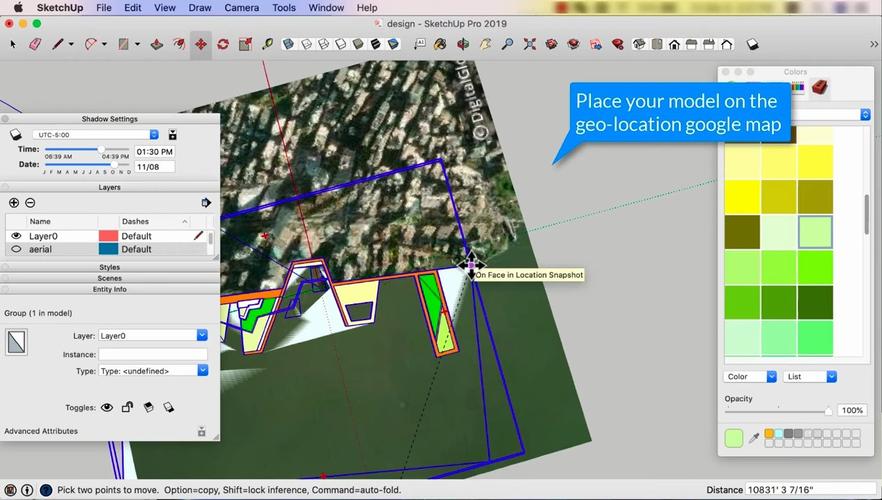
Task: Open the List dropdown in Colors
Action: click(x=809, y=376)
